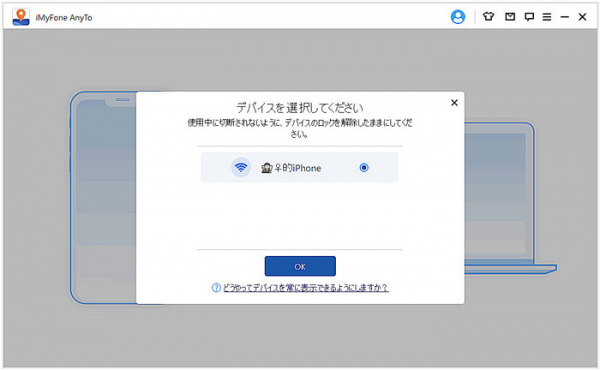Screen dimensions: 600x370
Task: Open the feedback chat bubble icon
Action: pyautogui.click(x=529, y=17)
